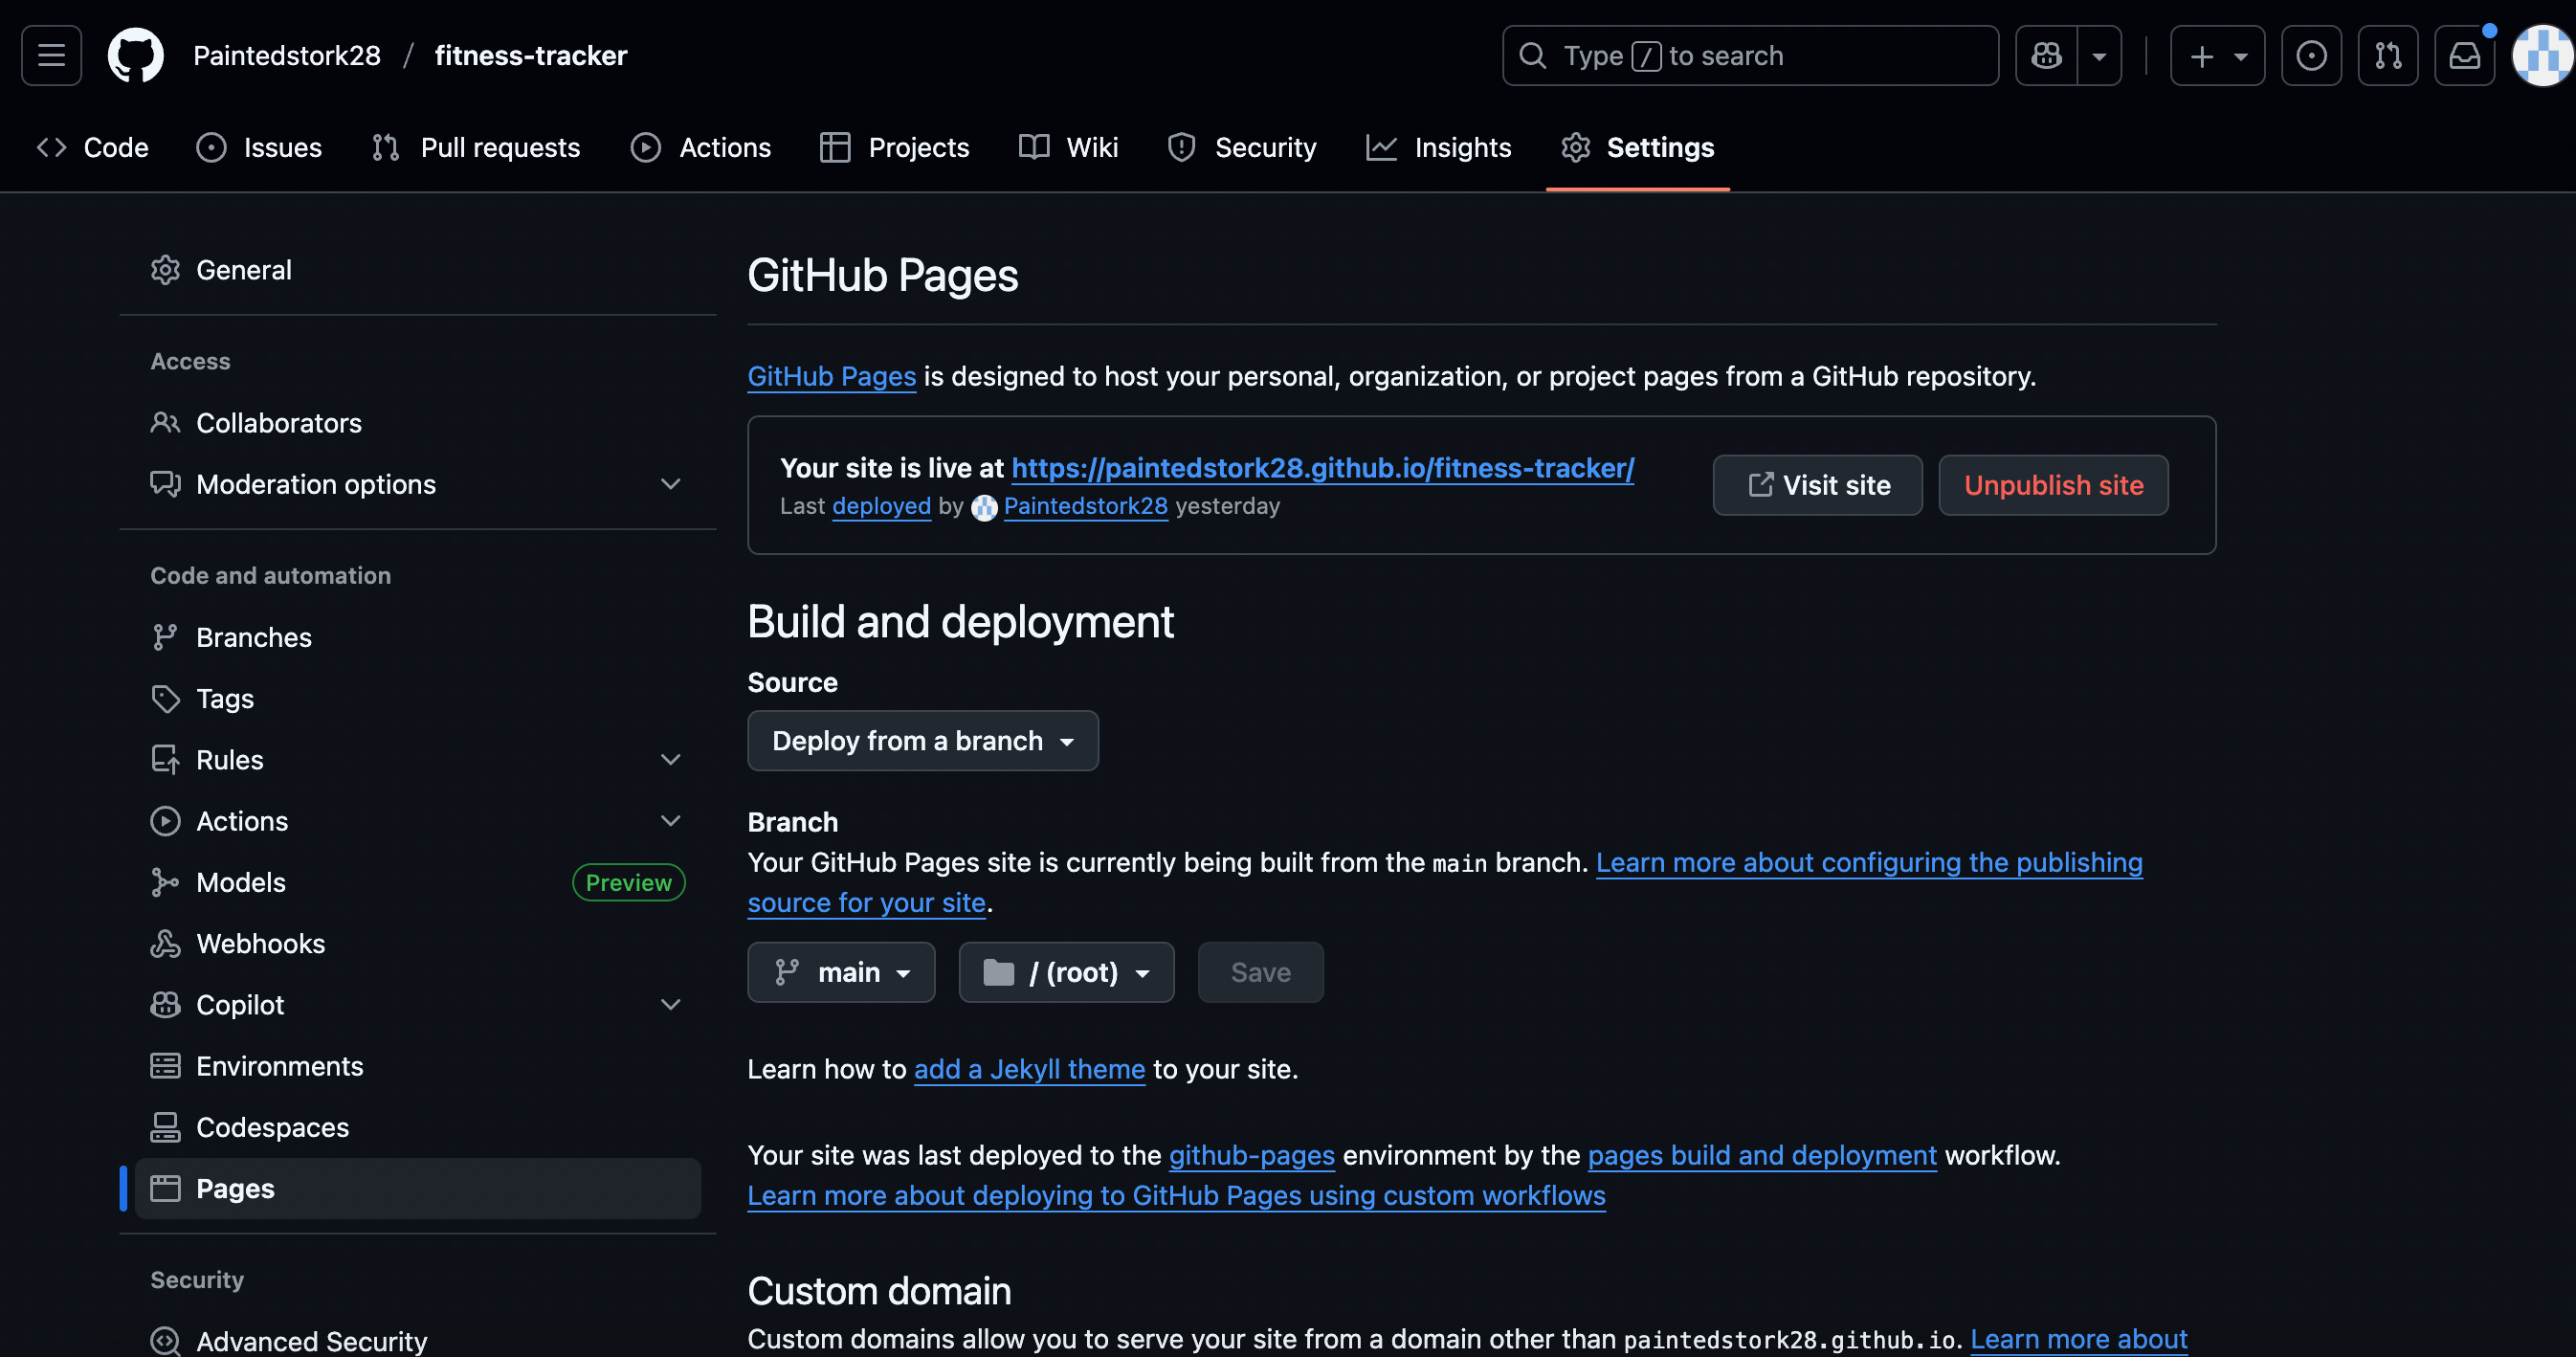Image resolution: width=2576 pixels, height=1357 pixels.
Task: Click the header issues circle icon
Action: 2311,56
